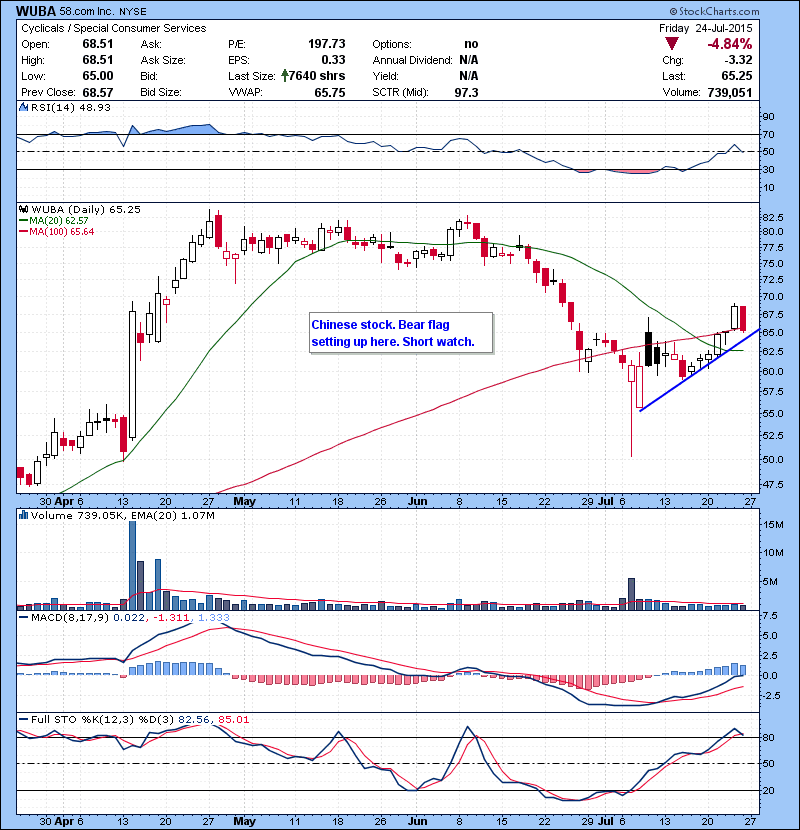Click the Bear flag annotation text box
This screenshot has height=830, width=800.
401,333
